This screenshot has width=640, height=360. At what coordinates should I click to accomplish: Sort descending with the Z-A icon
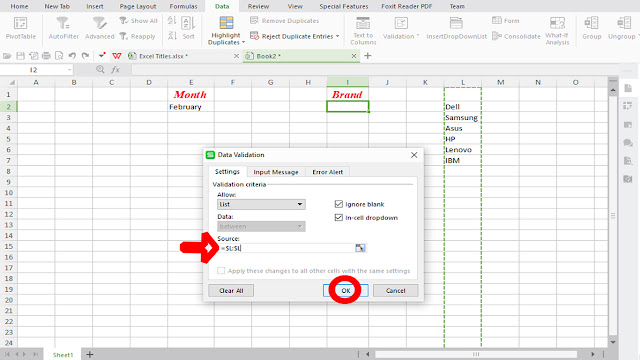pyautogui.click(x=172, y=36)
